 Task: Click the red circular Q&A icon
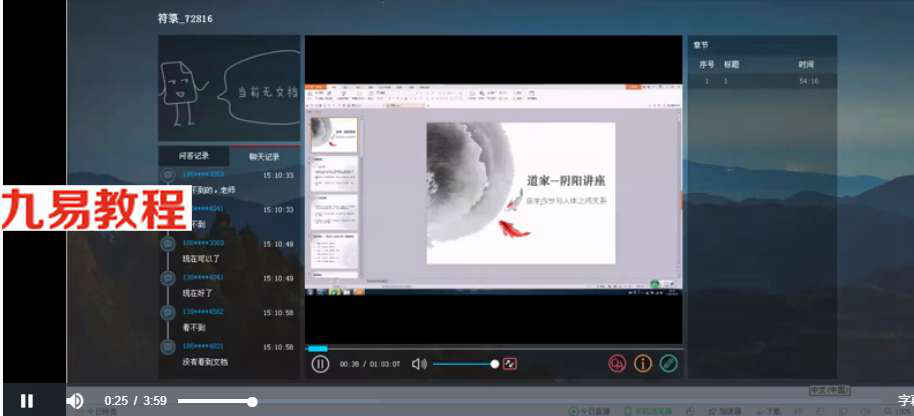[617, 364]
